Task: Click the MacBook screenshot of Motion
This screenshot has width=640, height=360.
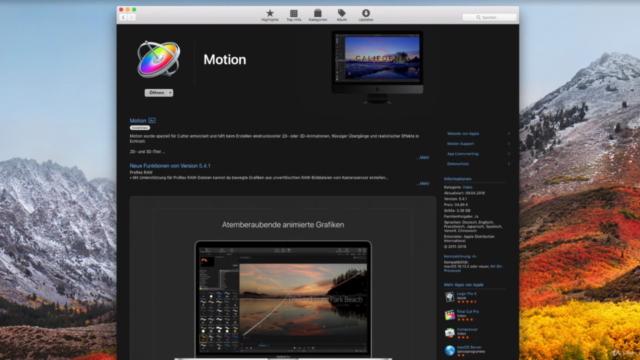Action: [x=283, y=299]
